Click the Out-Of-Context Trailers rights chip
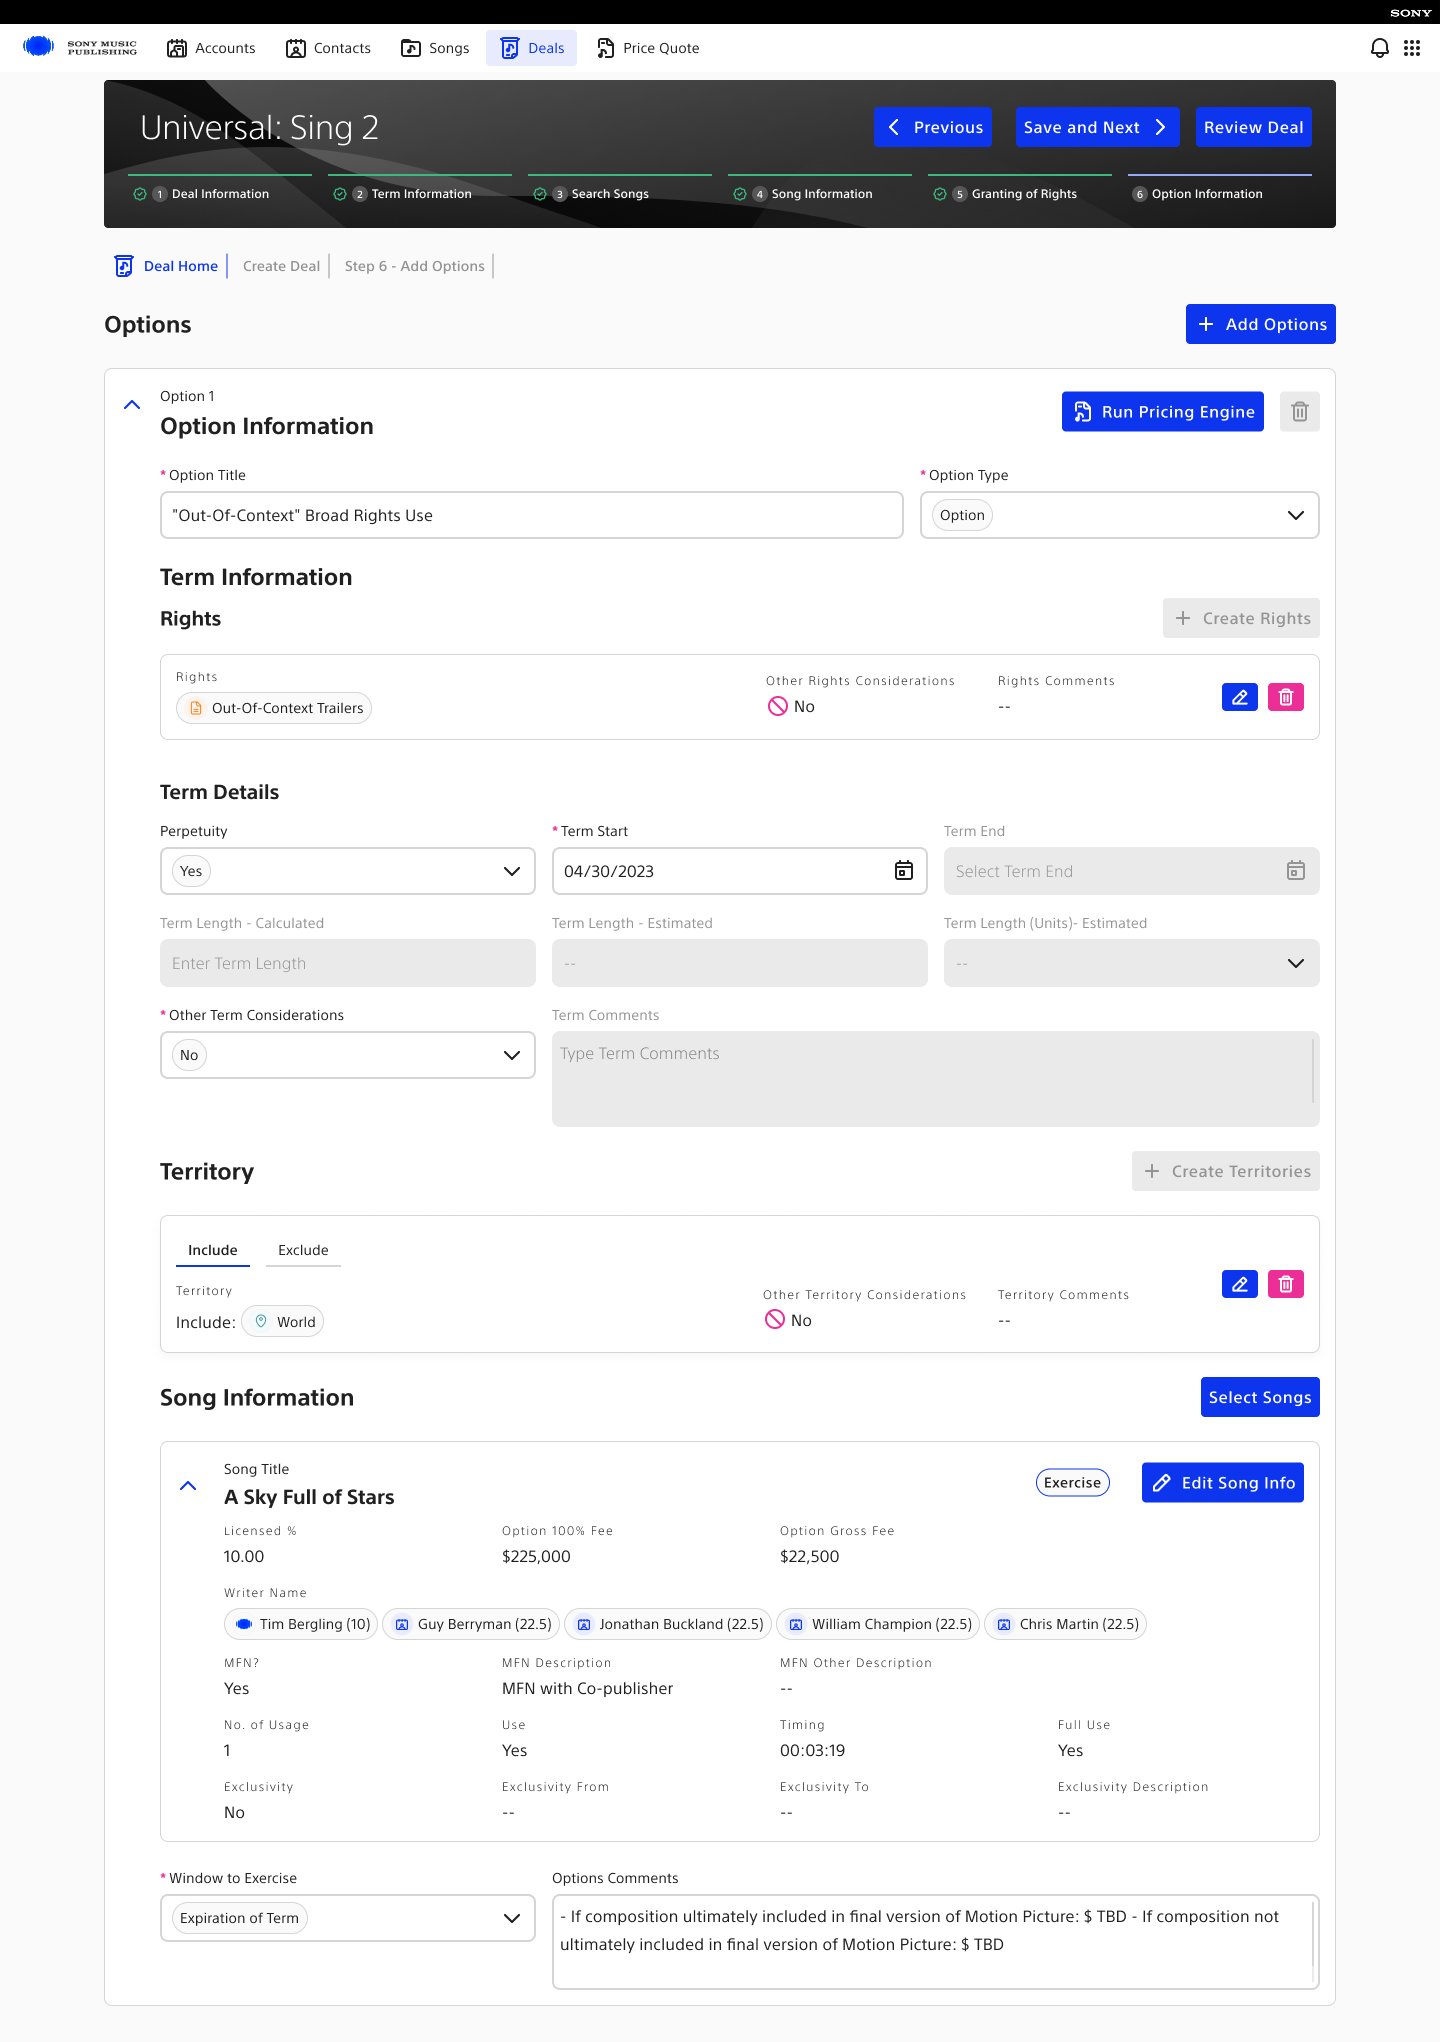The height and width of the screenshot is (2042, 1440). tap(274, 708)
